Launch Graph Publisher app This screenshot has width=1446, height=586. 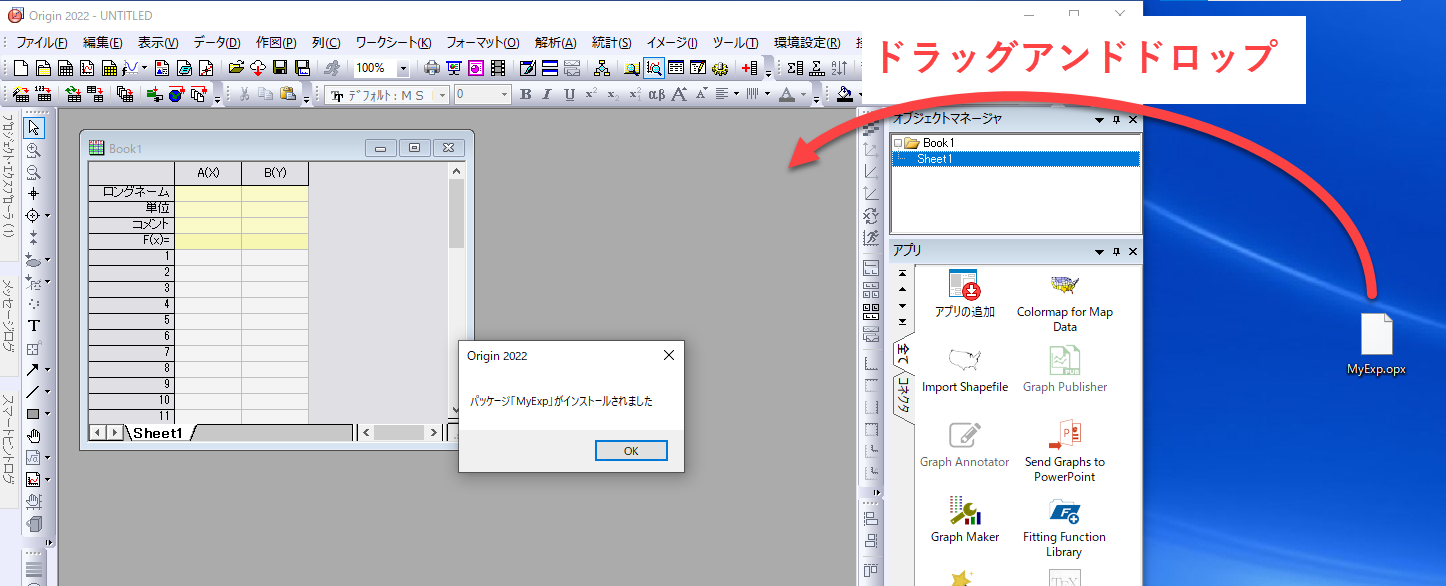click(1064, 369)
